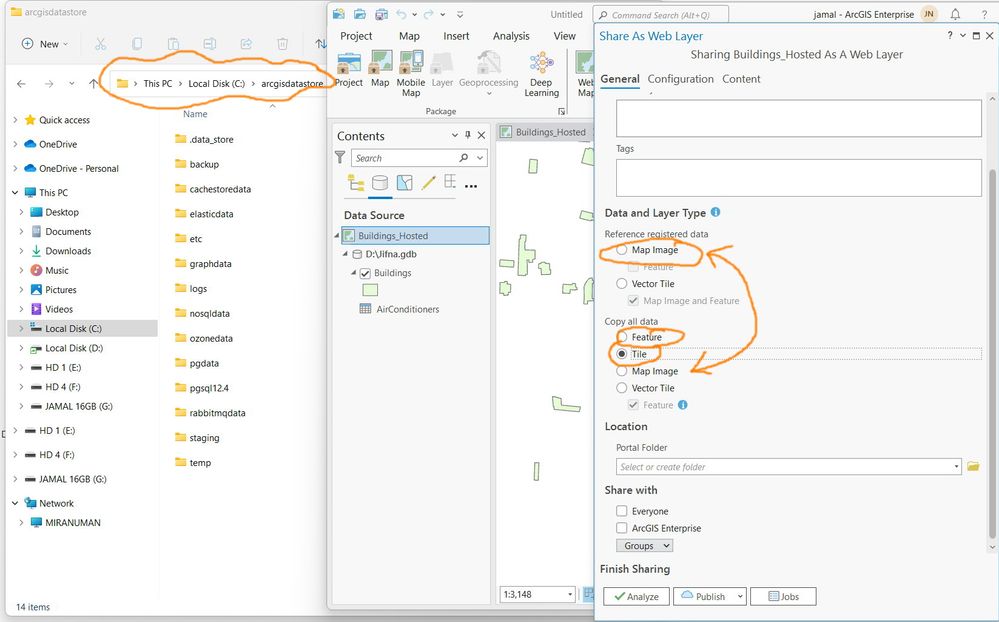Click the Open Project icon in quick access toolbar
Viewport: 999px width, 622px height.
[360, 14]
